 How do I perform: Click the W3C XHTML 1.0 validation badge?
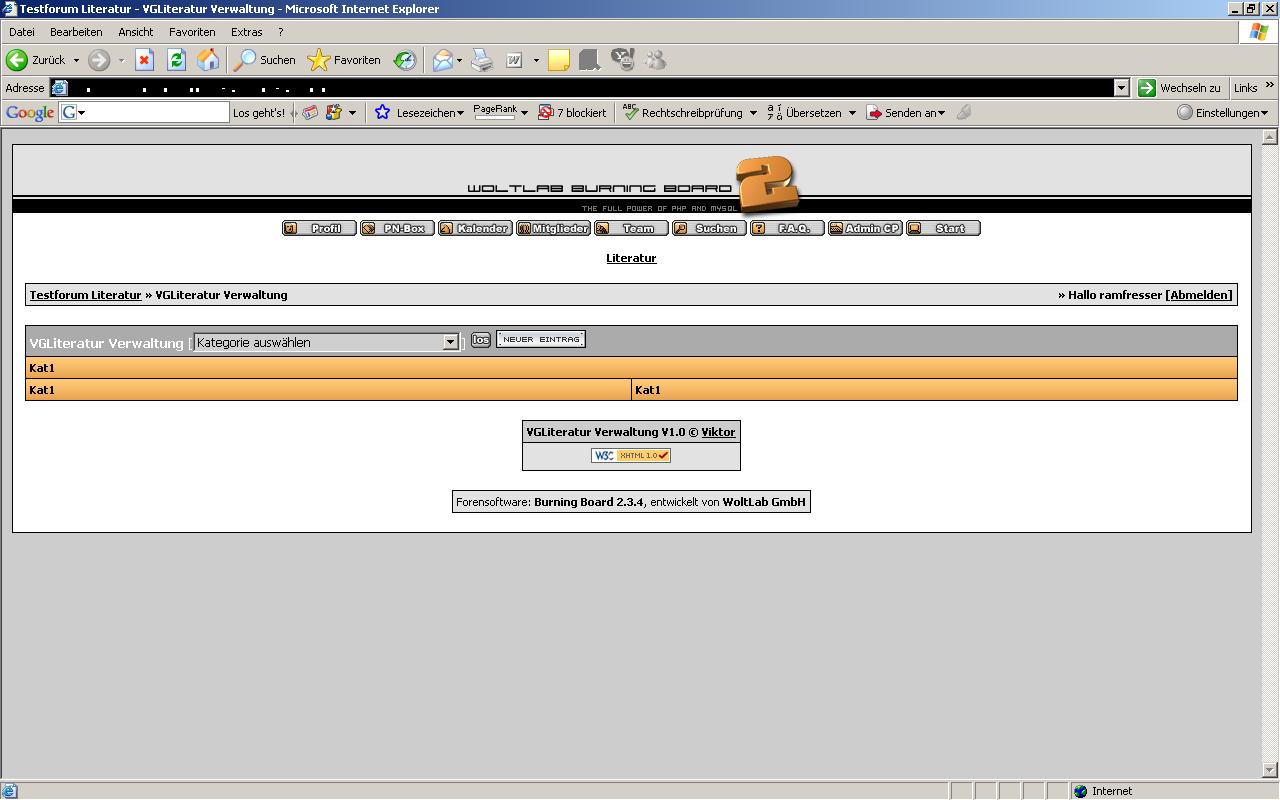tap(631, 456)
